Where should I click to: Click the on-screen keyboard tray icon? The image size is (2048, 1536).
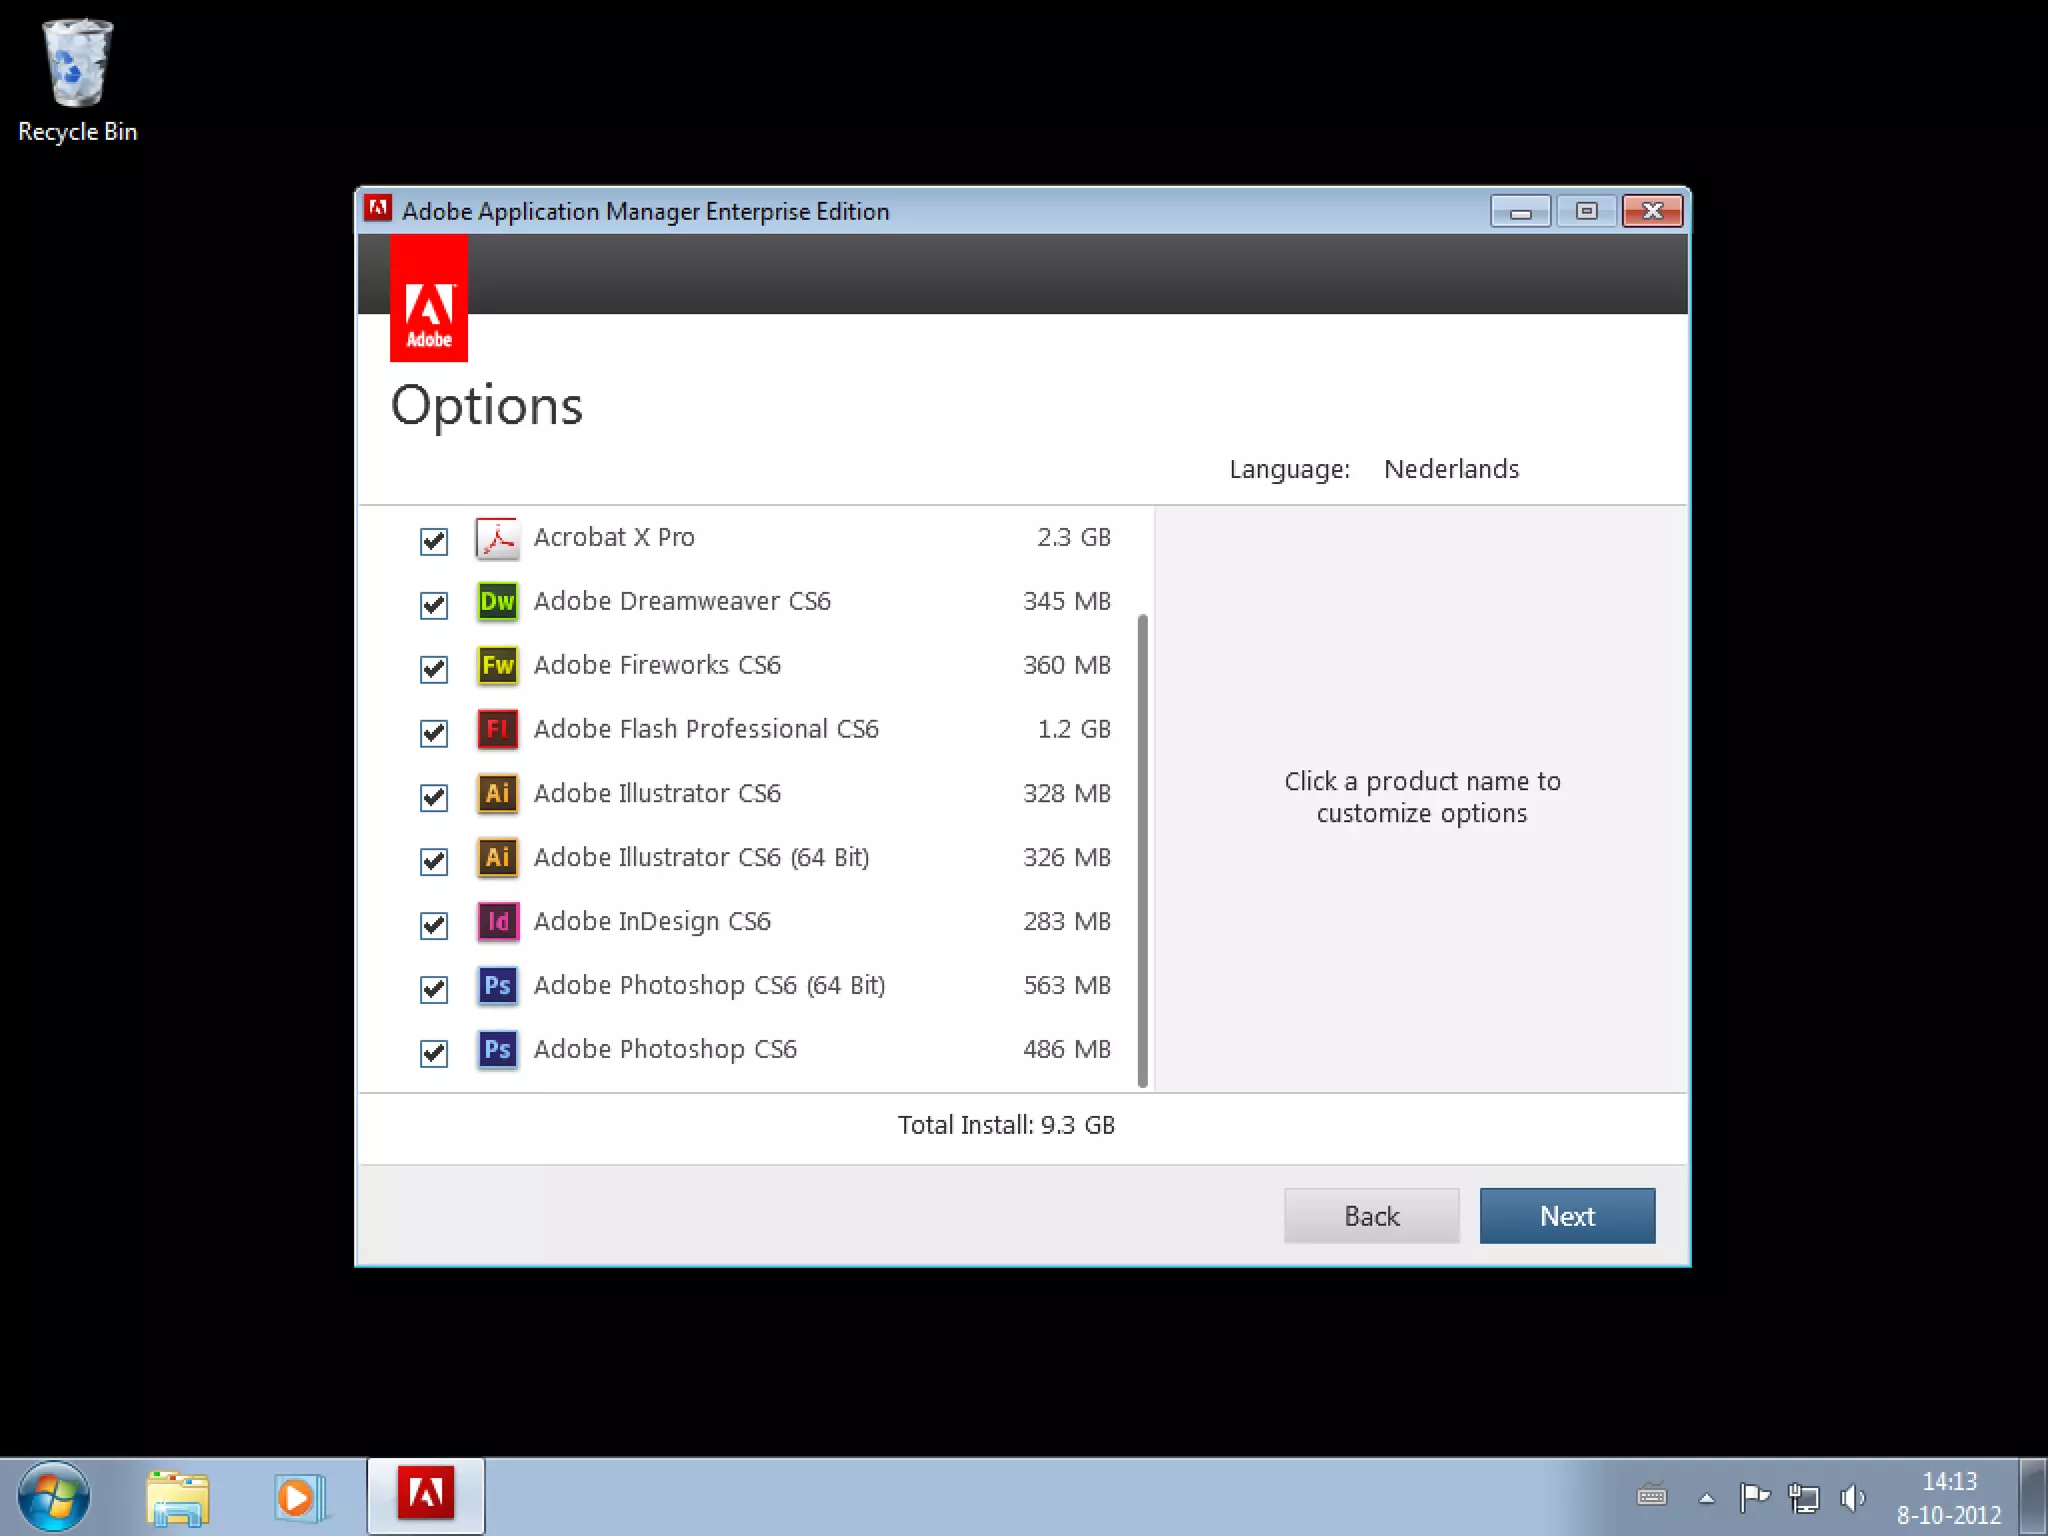click(1652, 1496)
